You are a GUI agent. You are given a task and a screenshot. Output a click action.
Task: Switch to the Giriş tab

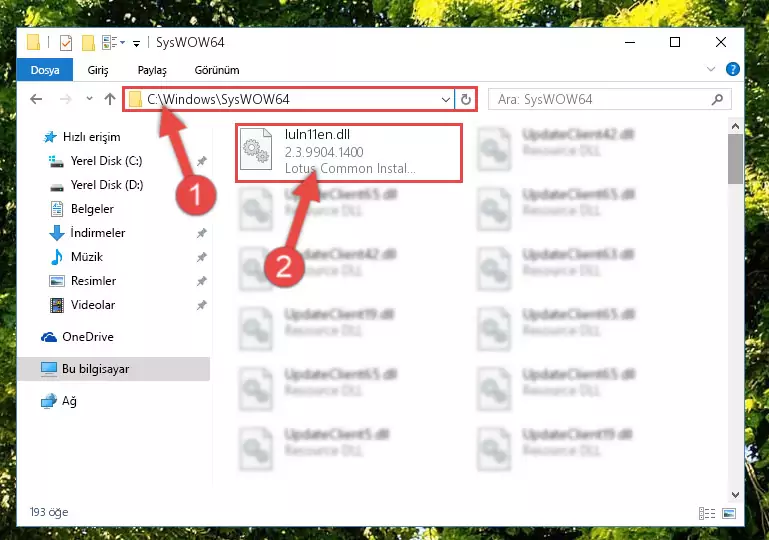point(98,70)
